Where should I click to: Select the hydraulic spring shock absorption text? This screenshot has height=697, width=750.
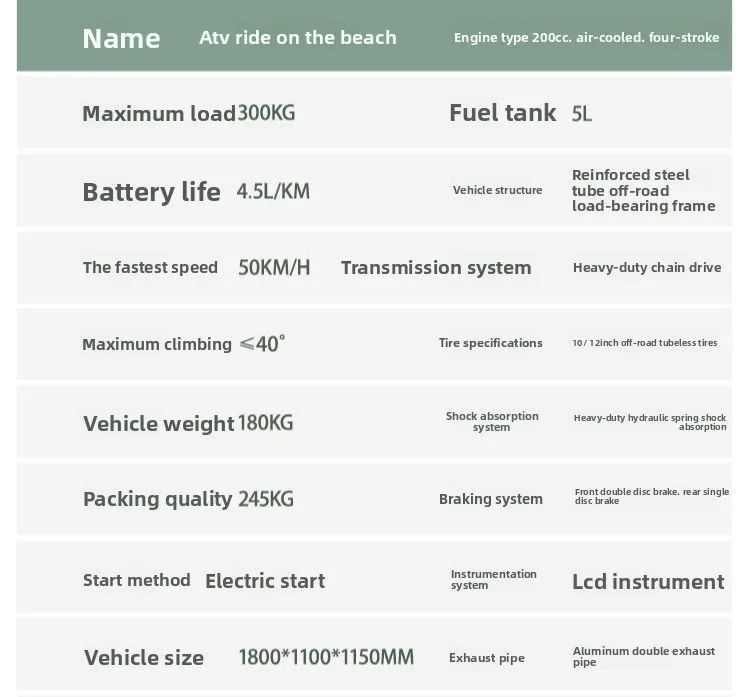(650, 422)
